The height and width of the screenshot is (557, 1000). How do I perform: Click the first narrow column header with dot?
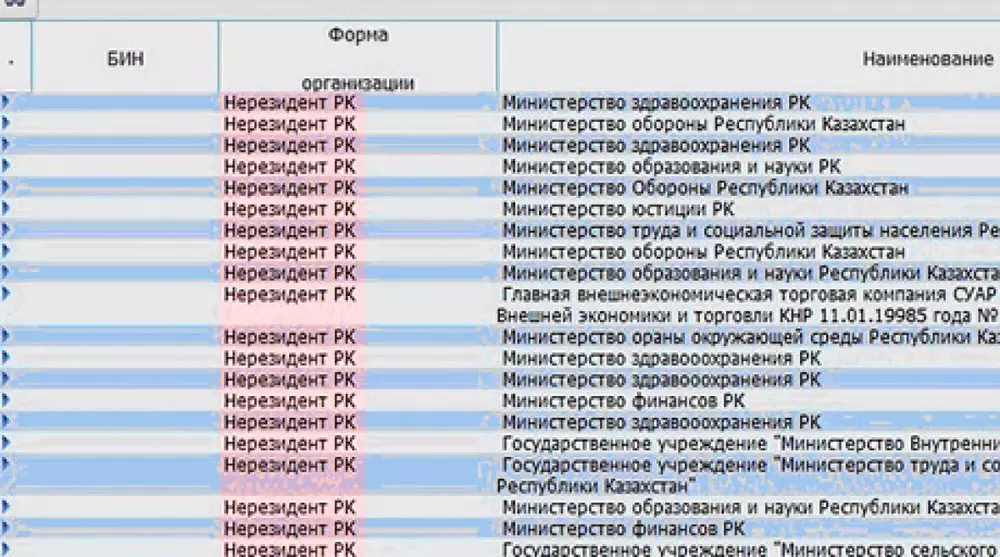tap(14, 59)
